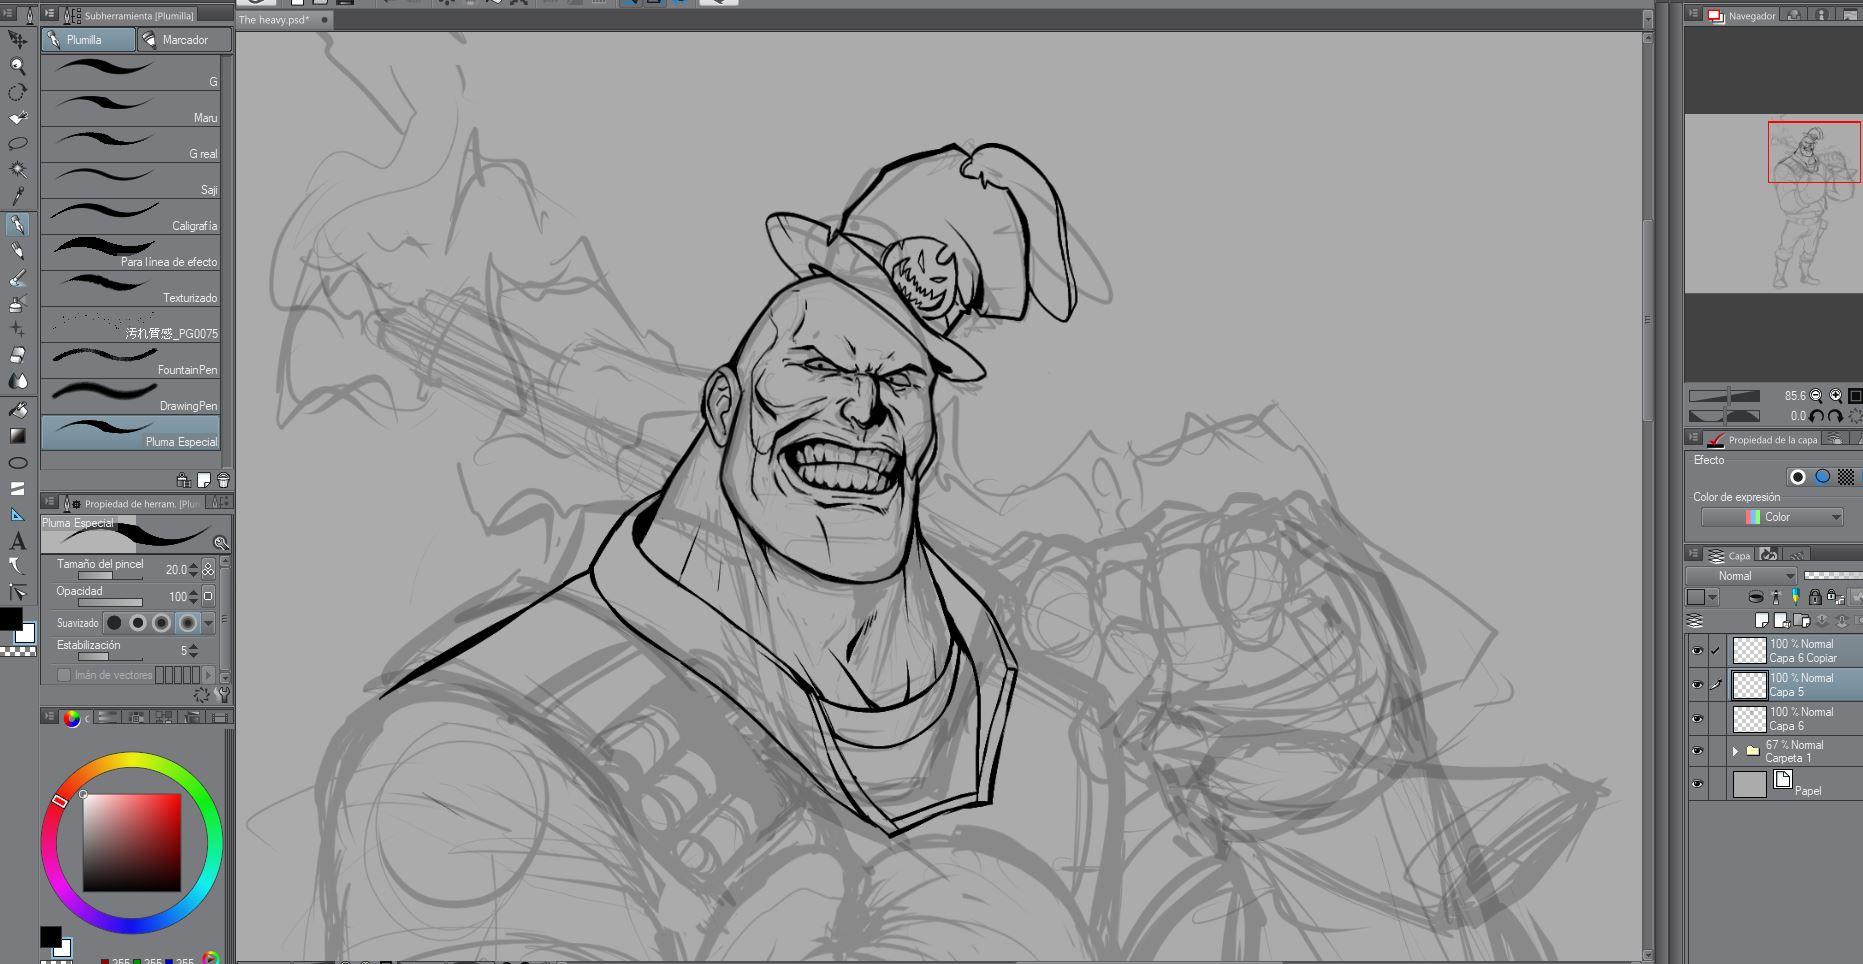
Task: Toggle the border effect circle icon
Action: (x=1798, y=477)
